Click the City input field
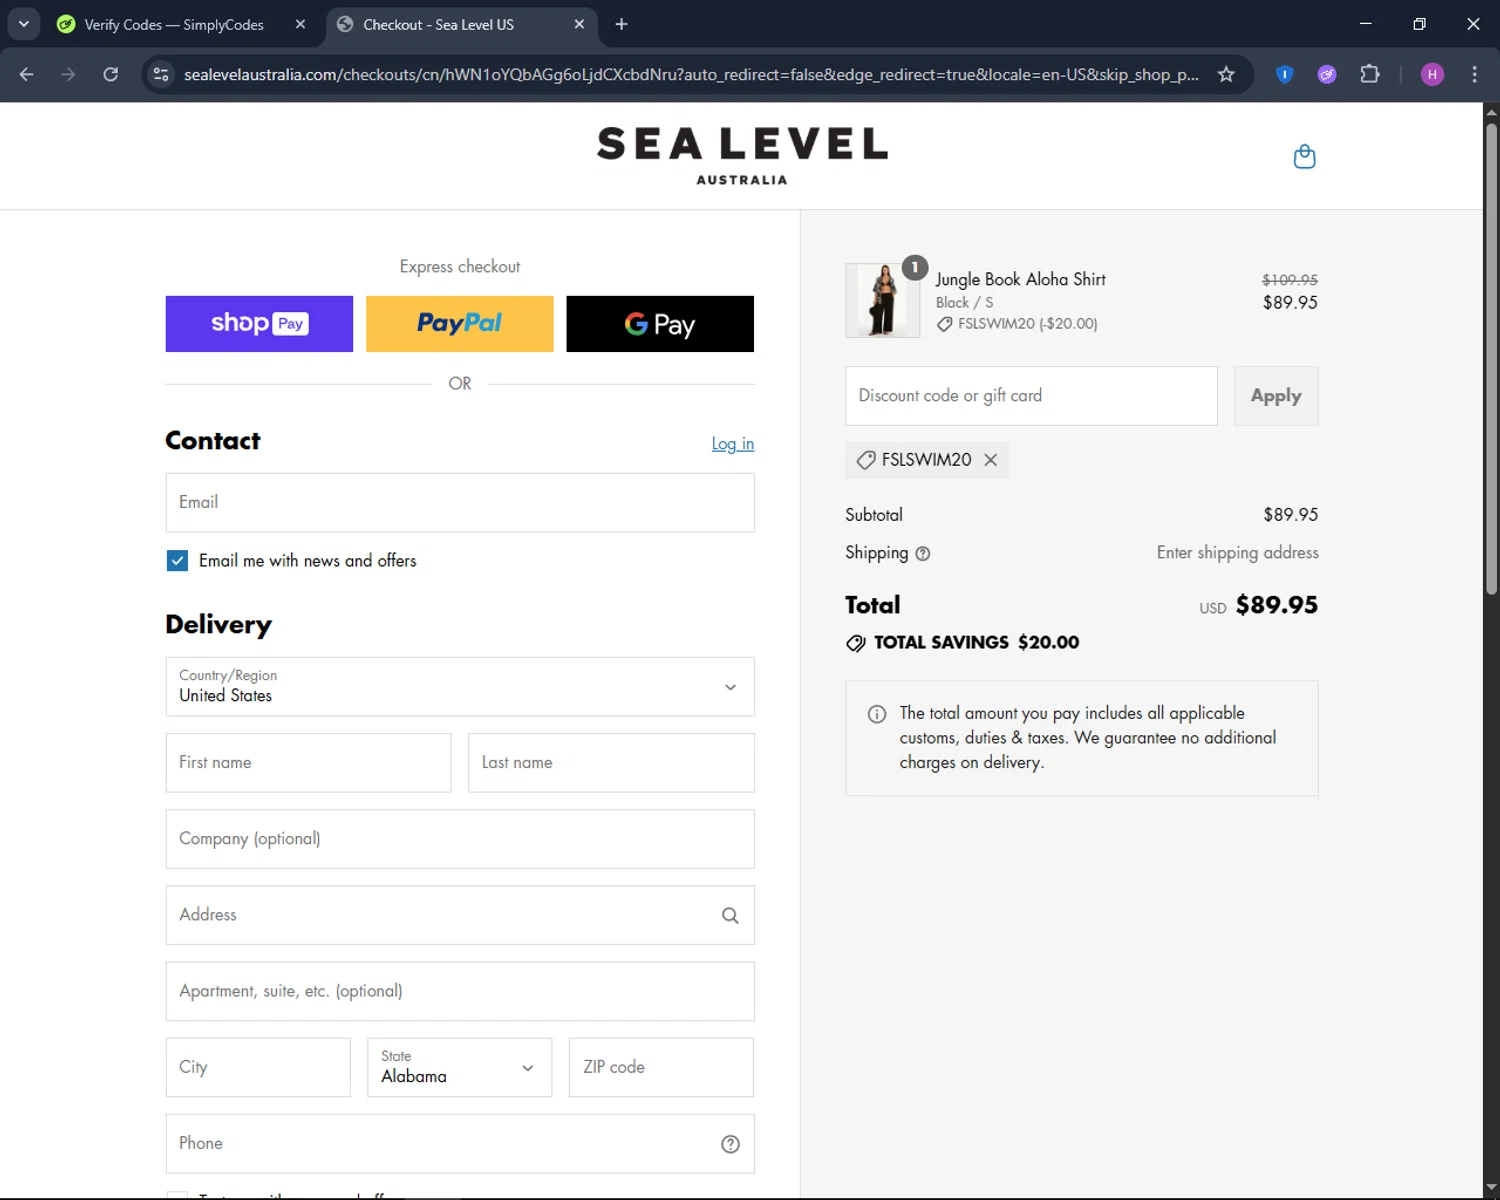This screenshot has height=1200, width=1500. (258, 1068)
